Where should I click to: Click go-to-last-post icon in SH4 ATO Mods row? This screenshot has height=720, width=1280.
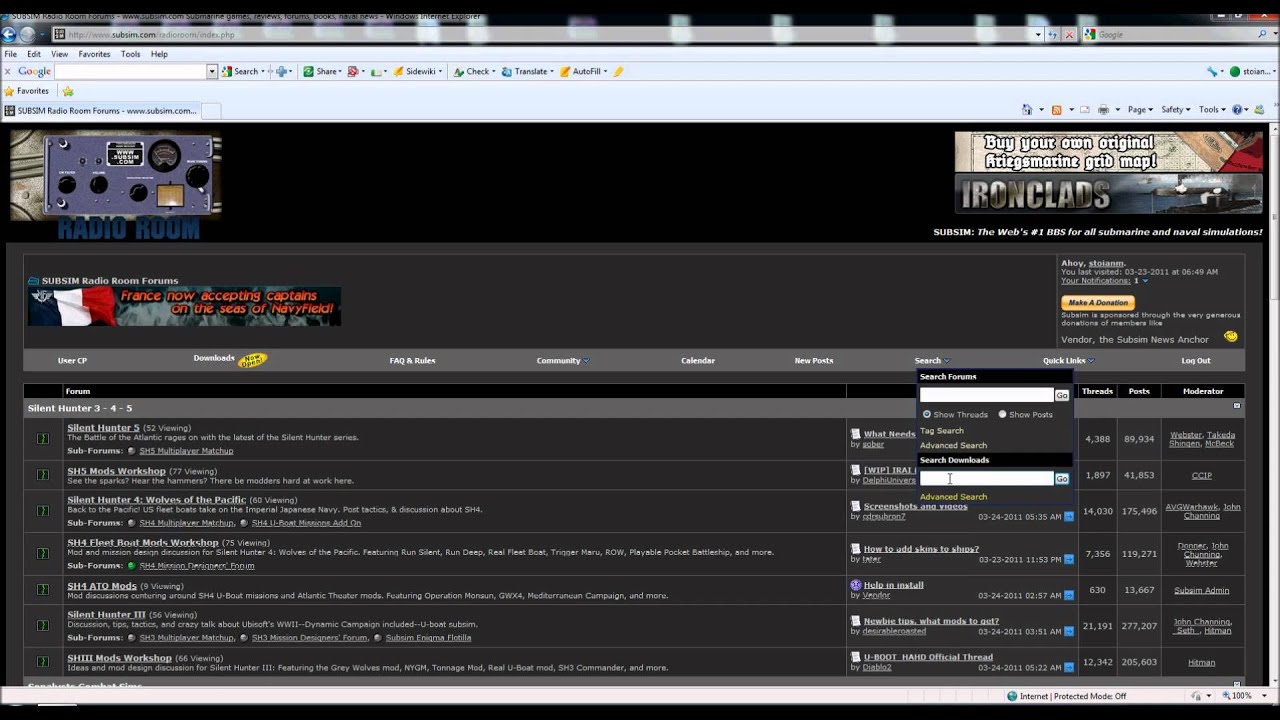coord(1068,595)
